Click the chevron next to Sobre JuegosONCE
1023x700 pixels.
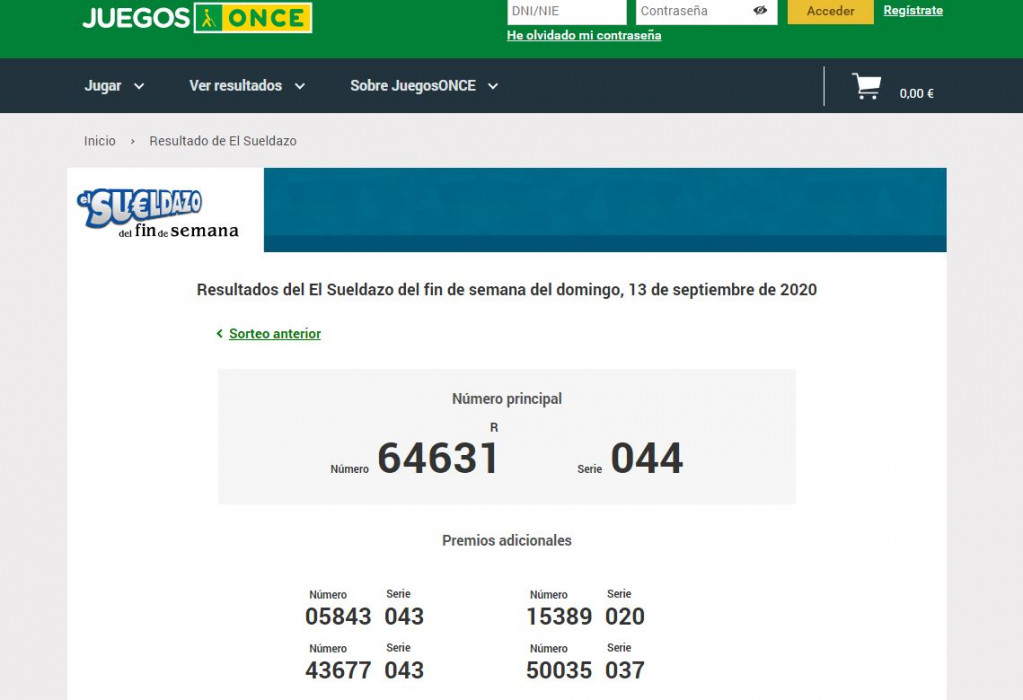click(493, 86)
